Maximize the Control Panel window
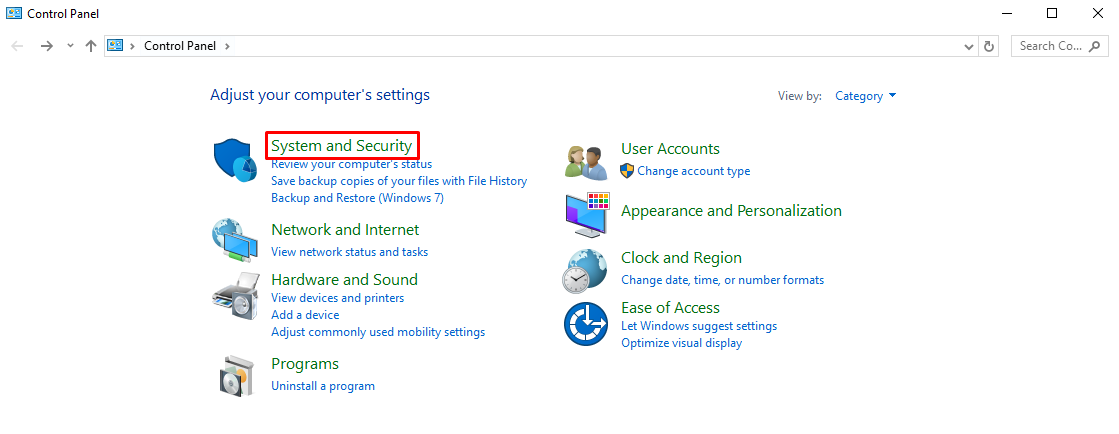 point(1052,13)
